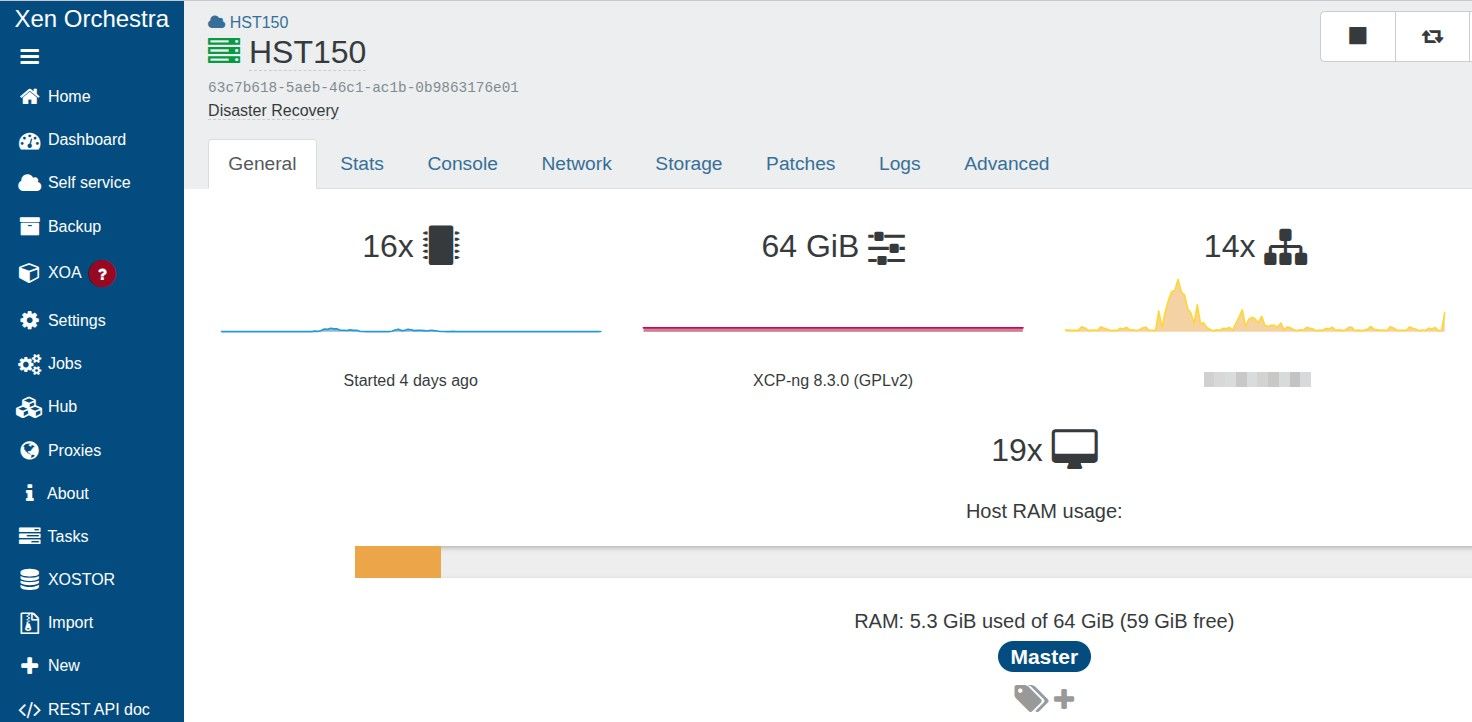Screen dimensions: 1472x722
Task: Click the HST150 host name title
Action: tap(307, 52)
